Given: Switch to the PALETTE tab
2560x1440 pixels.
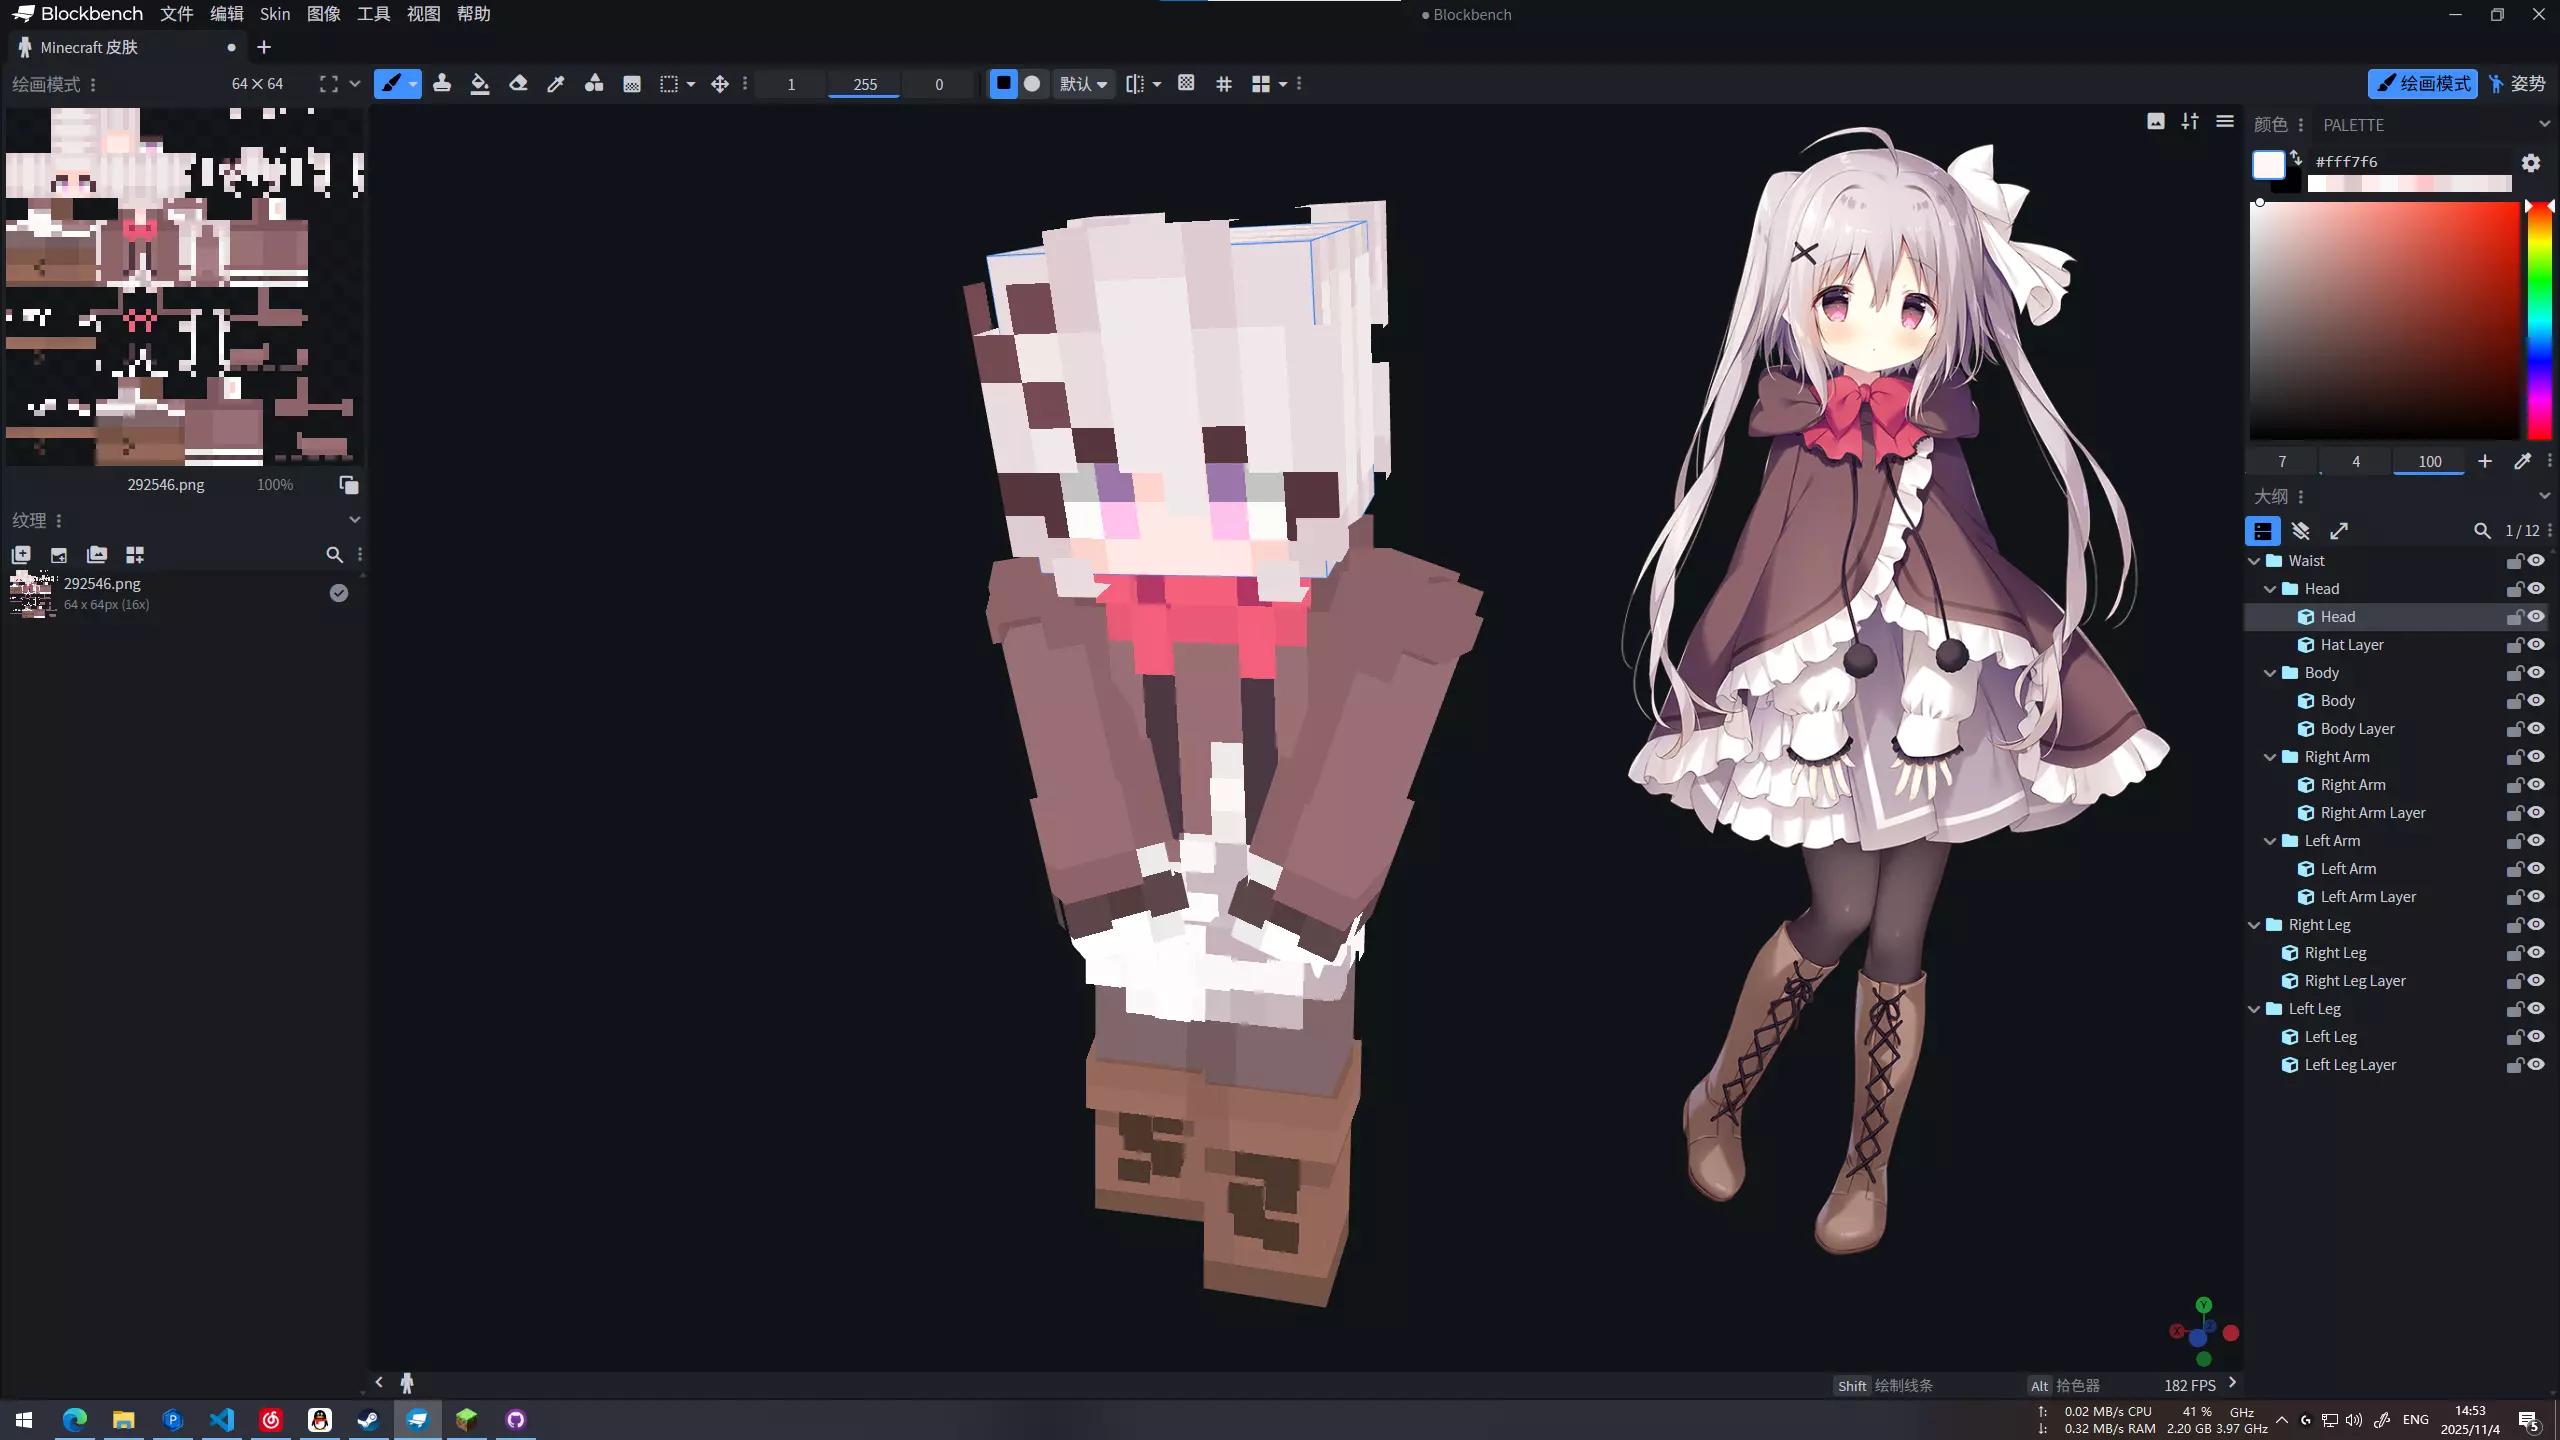Looking at the screenshot, I should [2353, 125].
